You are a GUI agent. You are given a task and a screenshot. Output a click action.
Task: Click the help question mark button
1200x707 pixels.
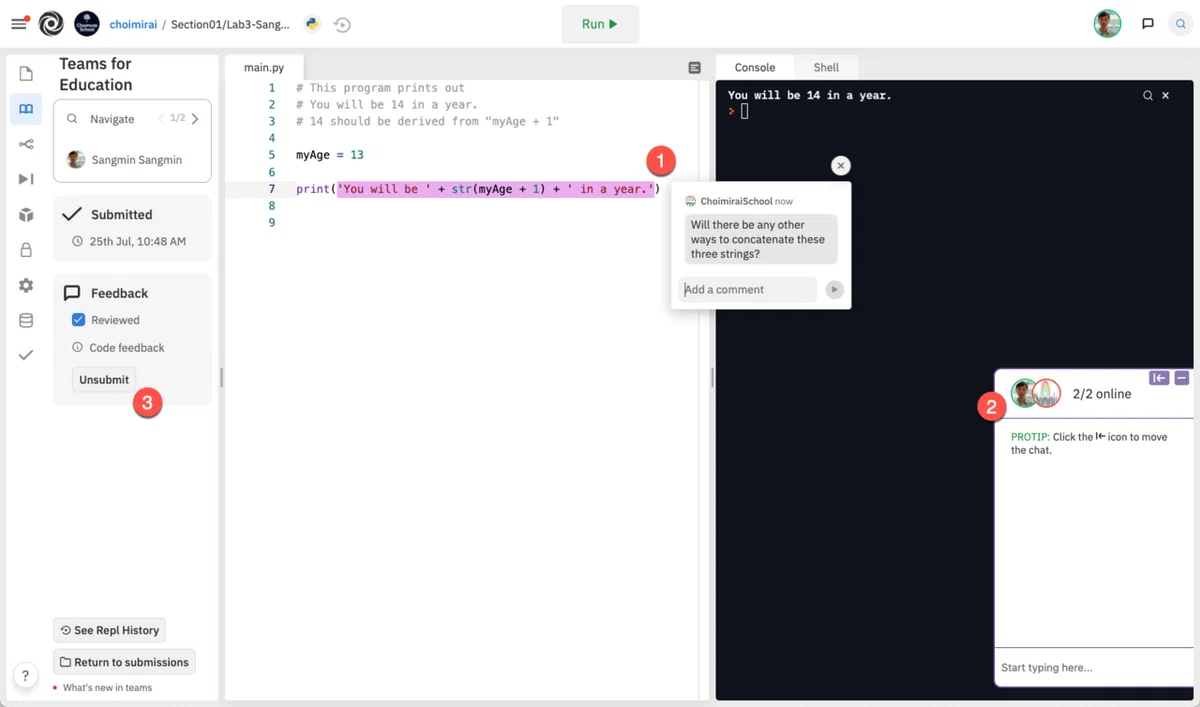[25, 675]
